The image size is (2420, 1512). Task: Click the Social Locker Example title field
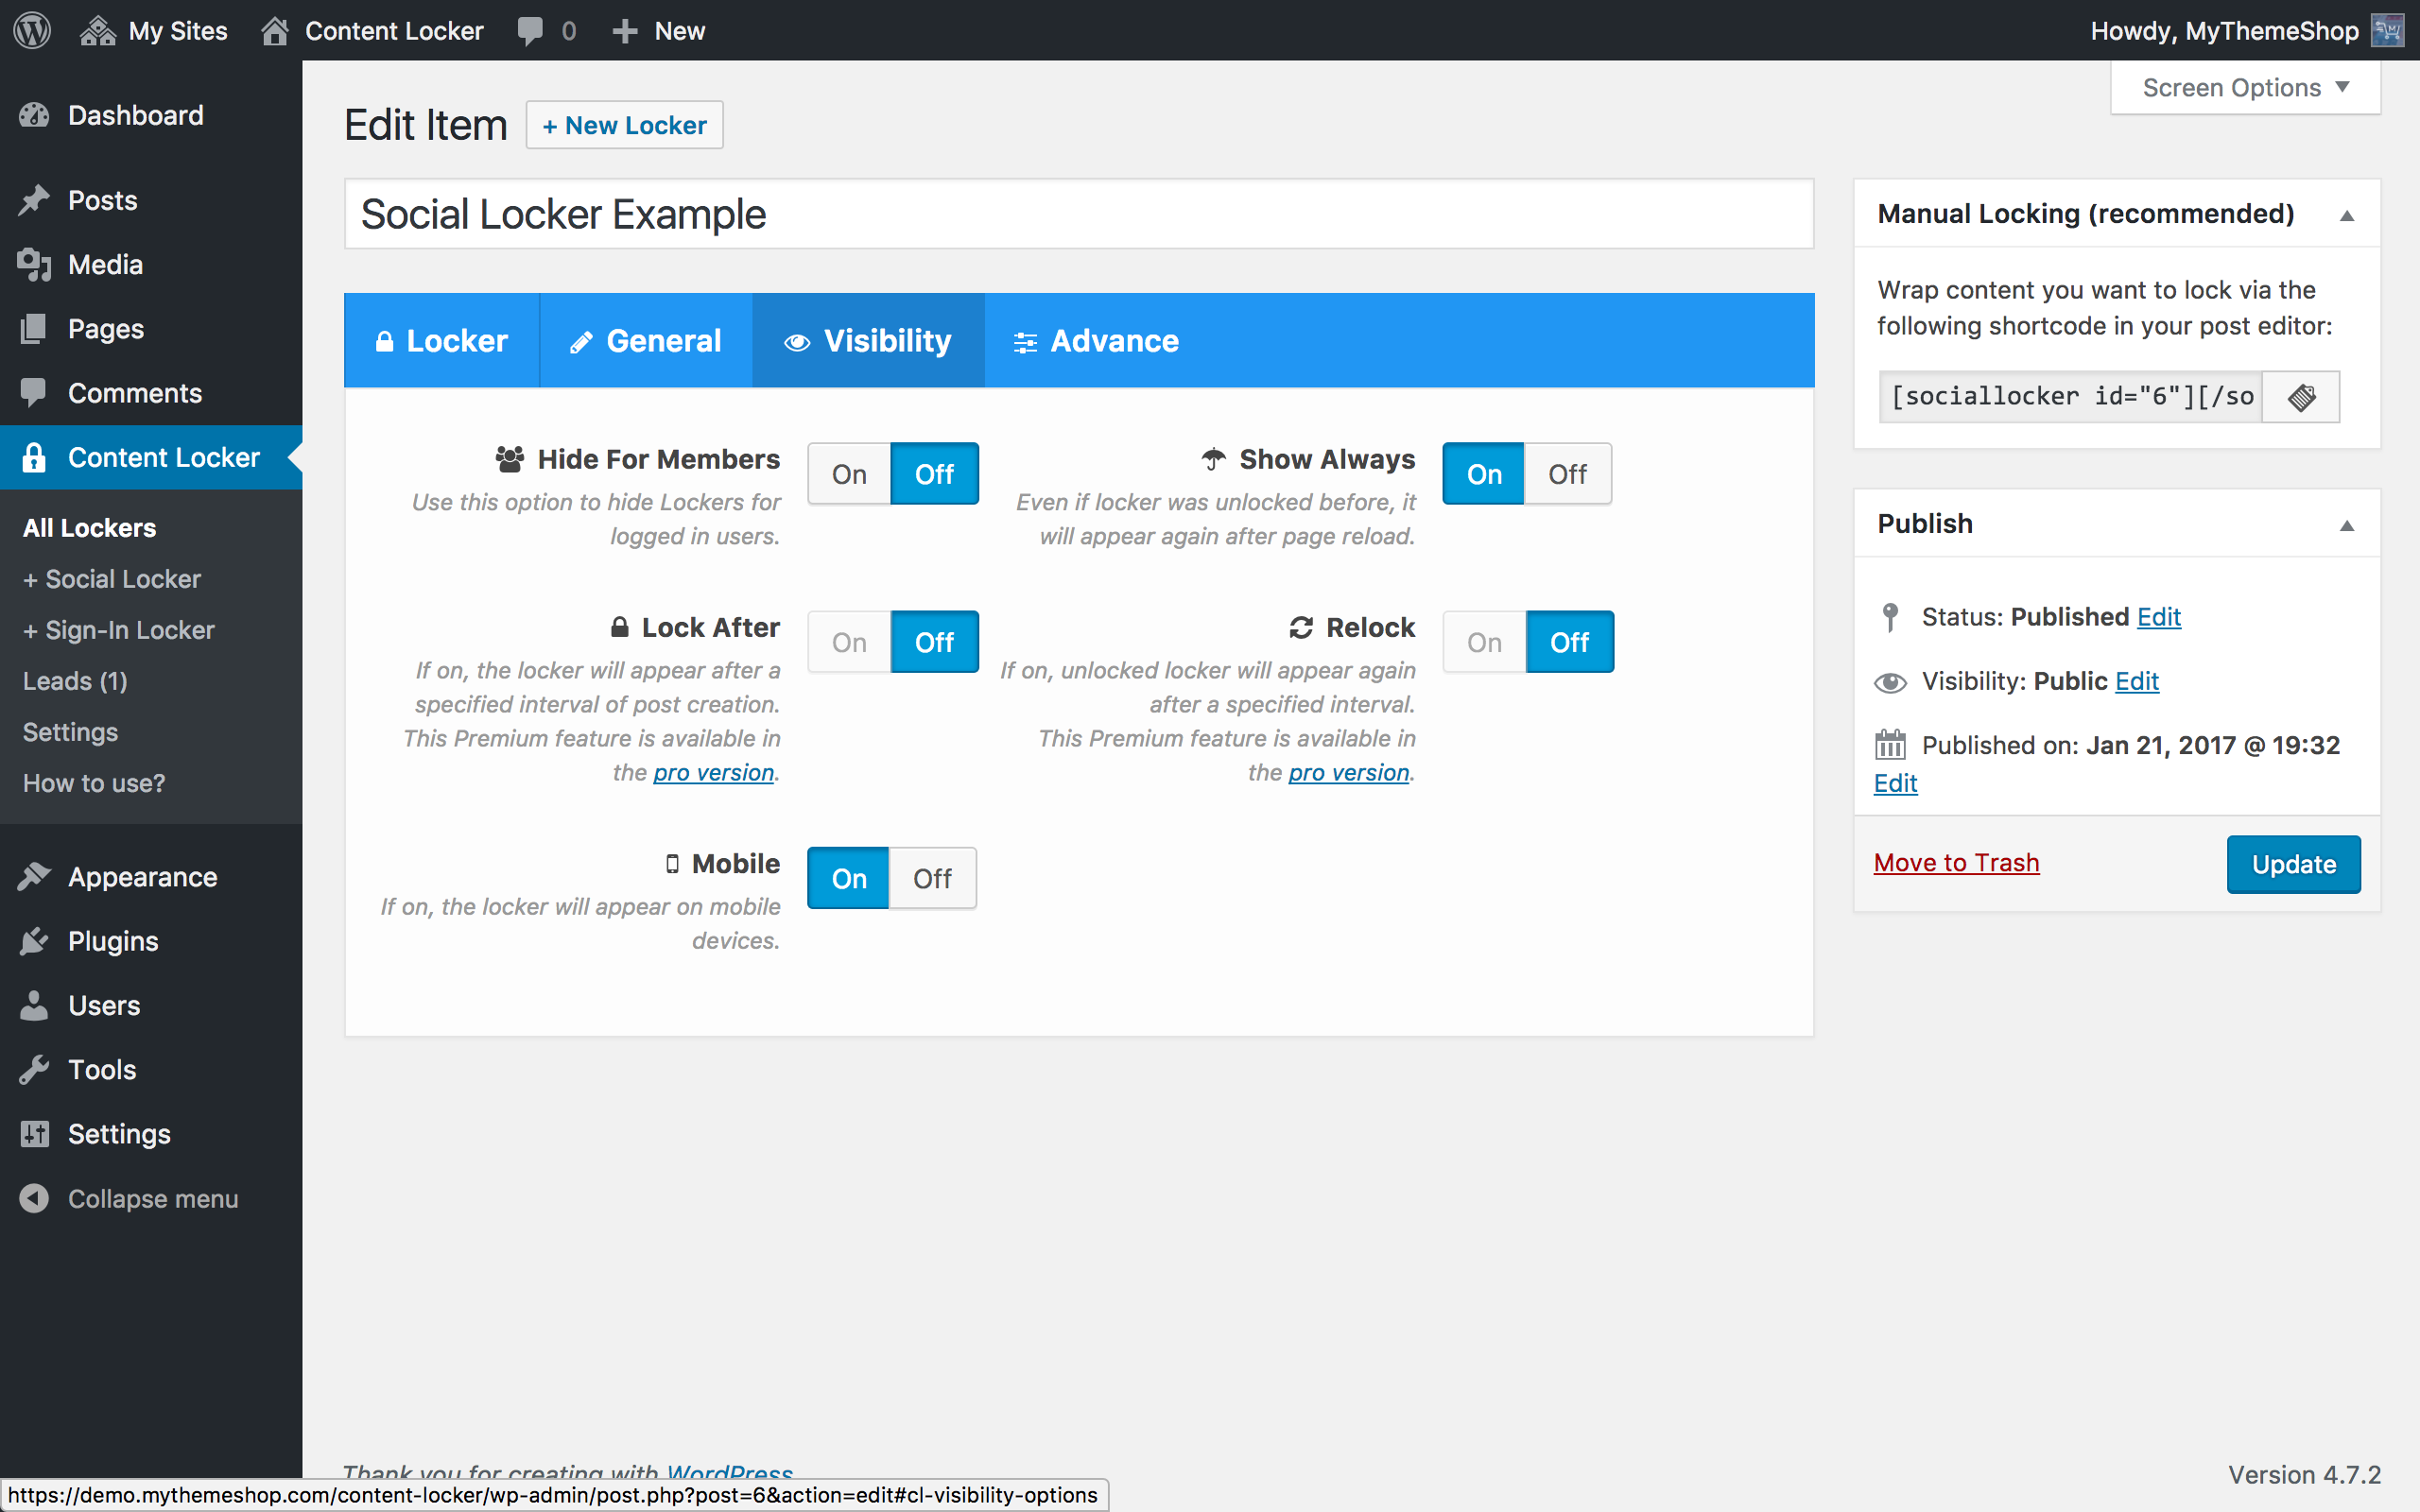tap(1078, 214)
